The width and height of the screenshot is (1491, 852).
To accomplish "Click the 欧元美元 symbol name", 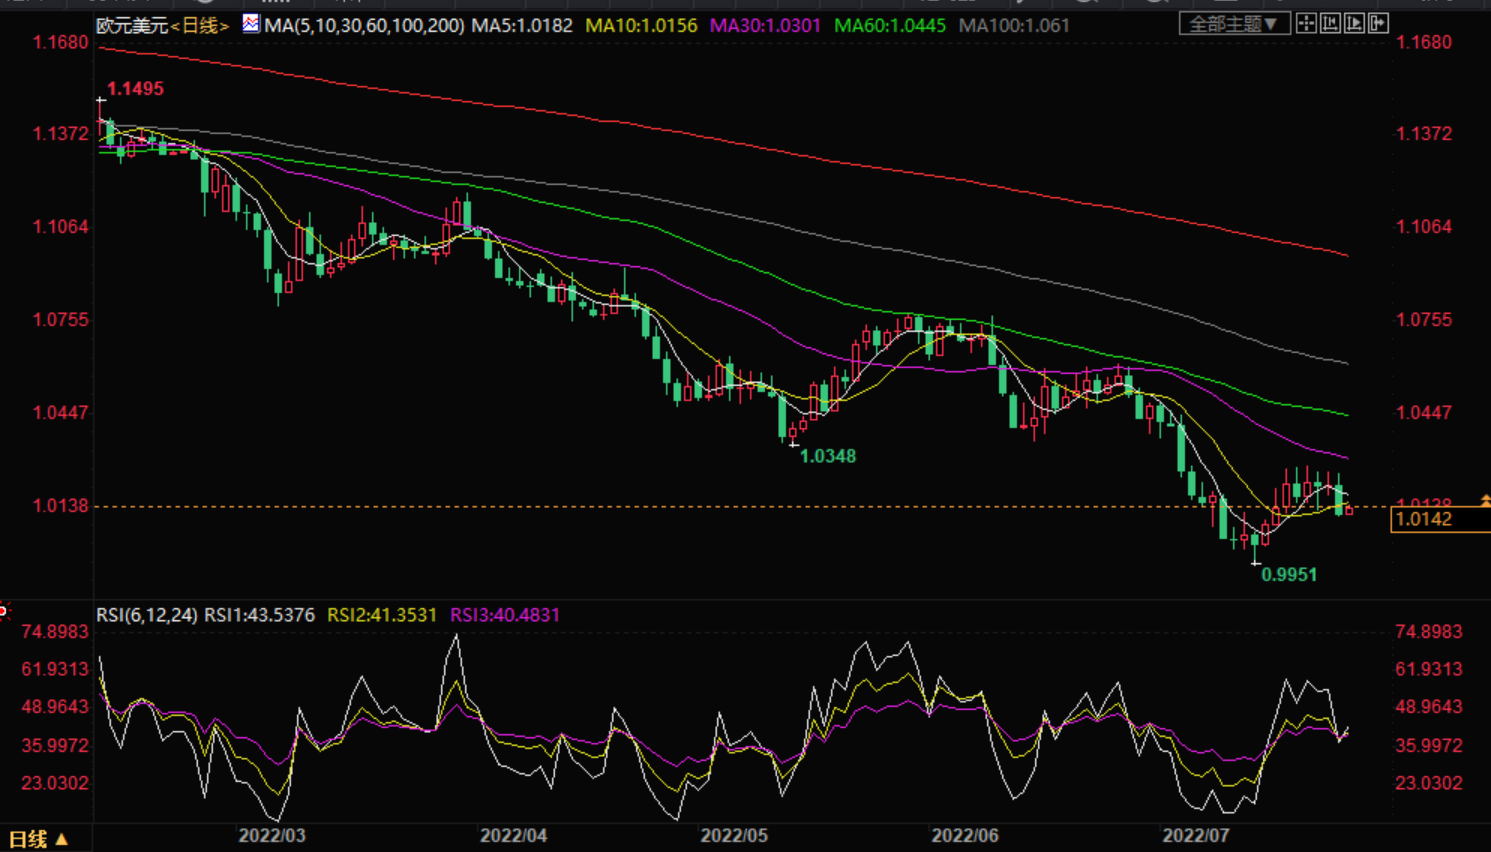I will pyautogui.click(x=132, y=25).
